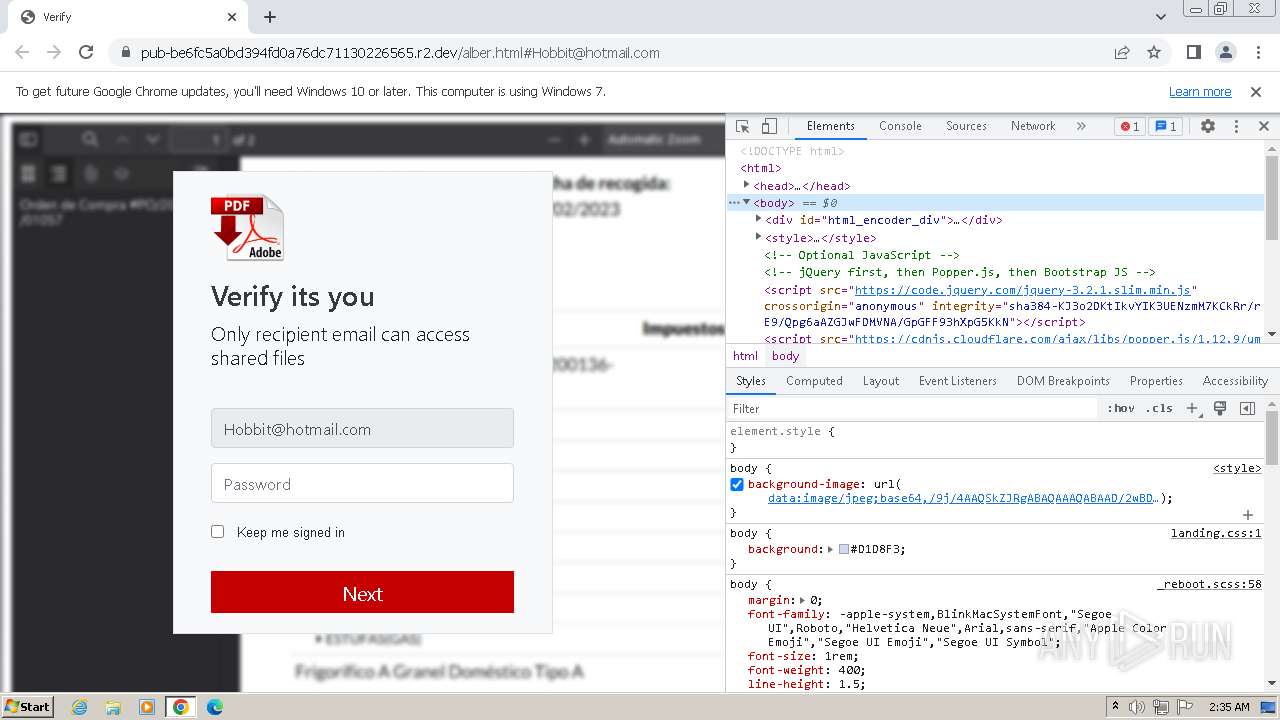Image resolution: width=1280 pixels, height=720 pixels.
Task: Open the base64 background image data link
Action: tap(962, 498)
